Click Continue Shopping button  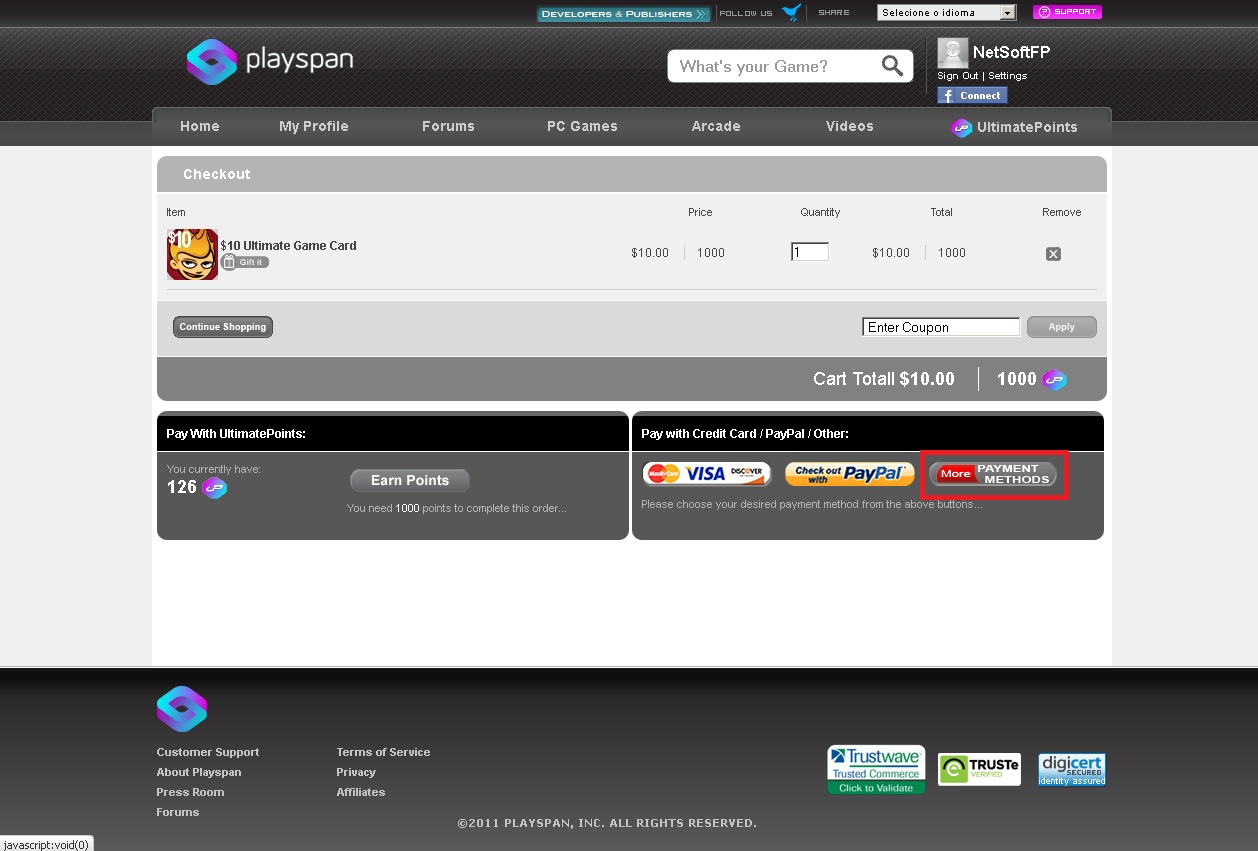click(x=223, y=327)
